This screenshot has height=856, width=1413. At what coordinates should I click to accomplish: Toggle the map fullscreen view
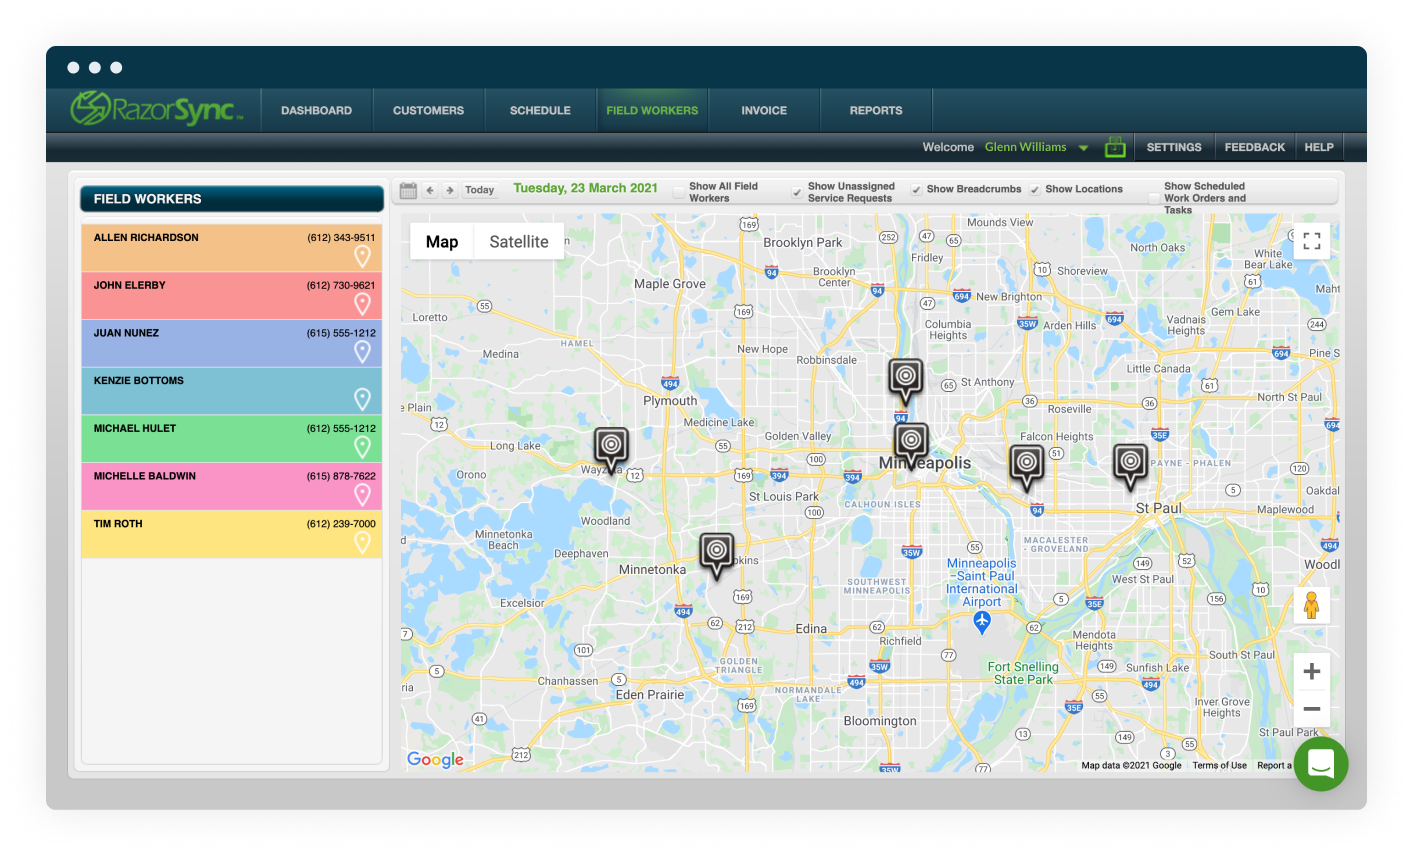pyautogui.click(x=1312, y=241)
